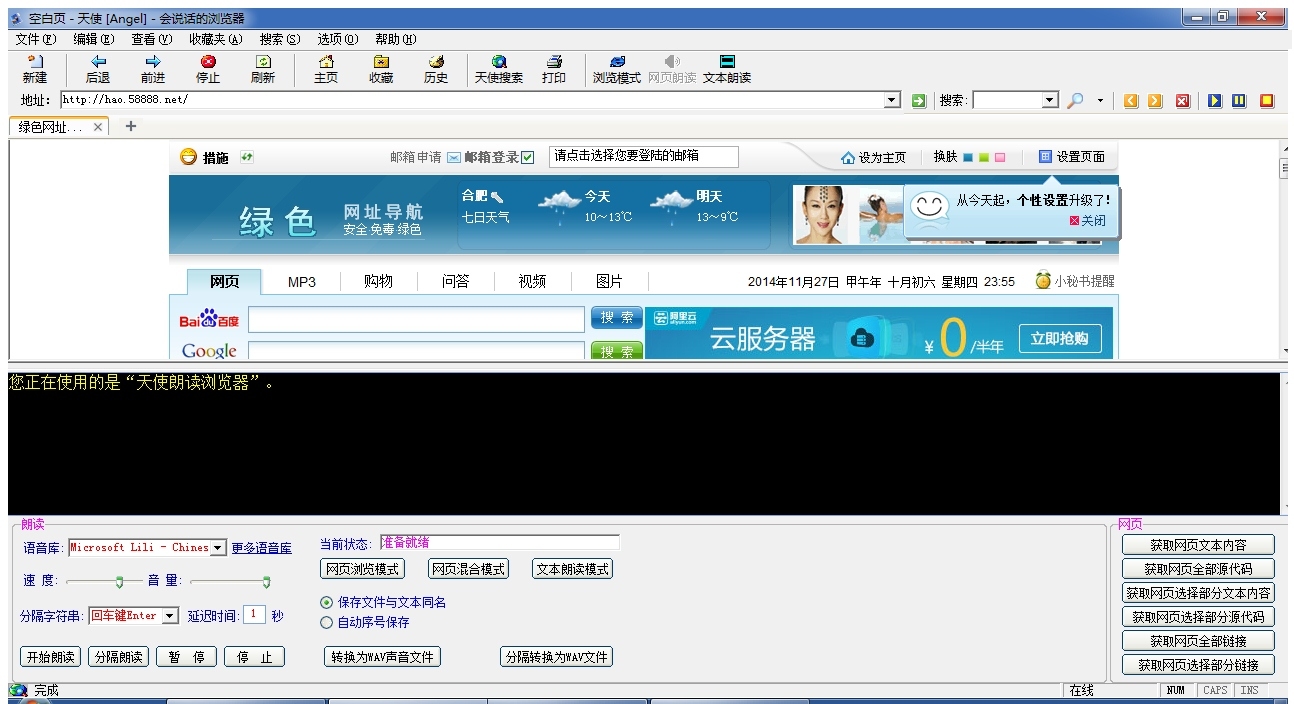Open the address bar dropdown arrow
This screenshot has height=704, width=1294.
coord(892,101)
